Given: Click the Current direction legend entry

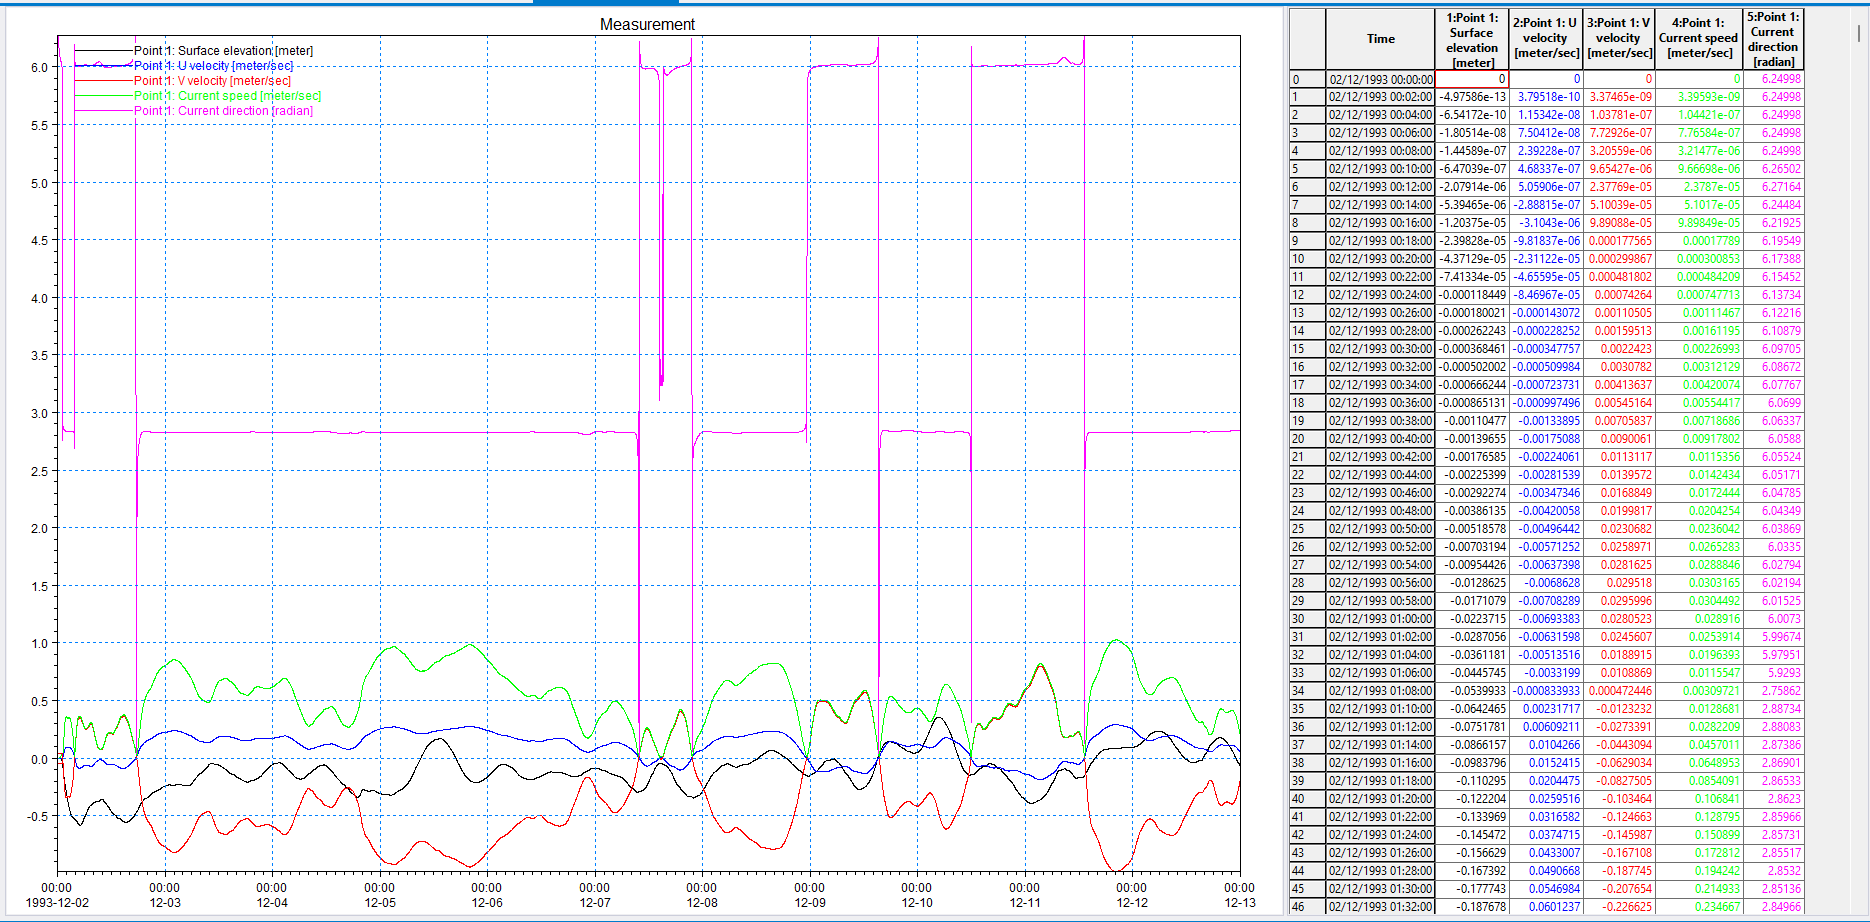Looking at the screenshot, I should click(223, 111).
